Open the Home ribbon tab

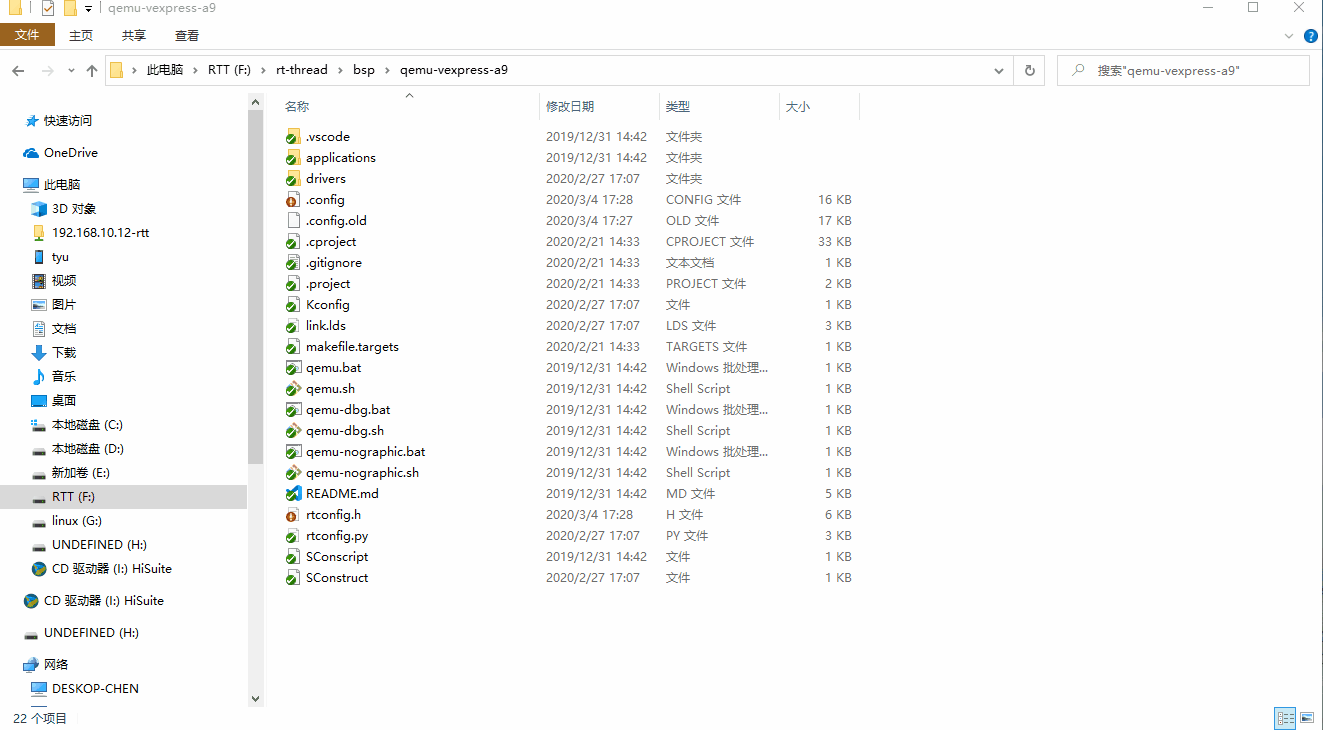[x=81, y=35]
